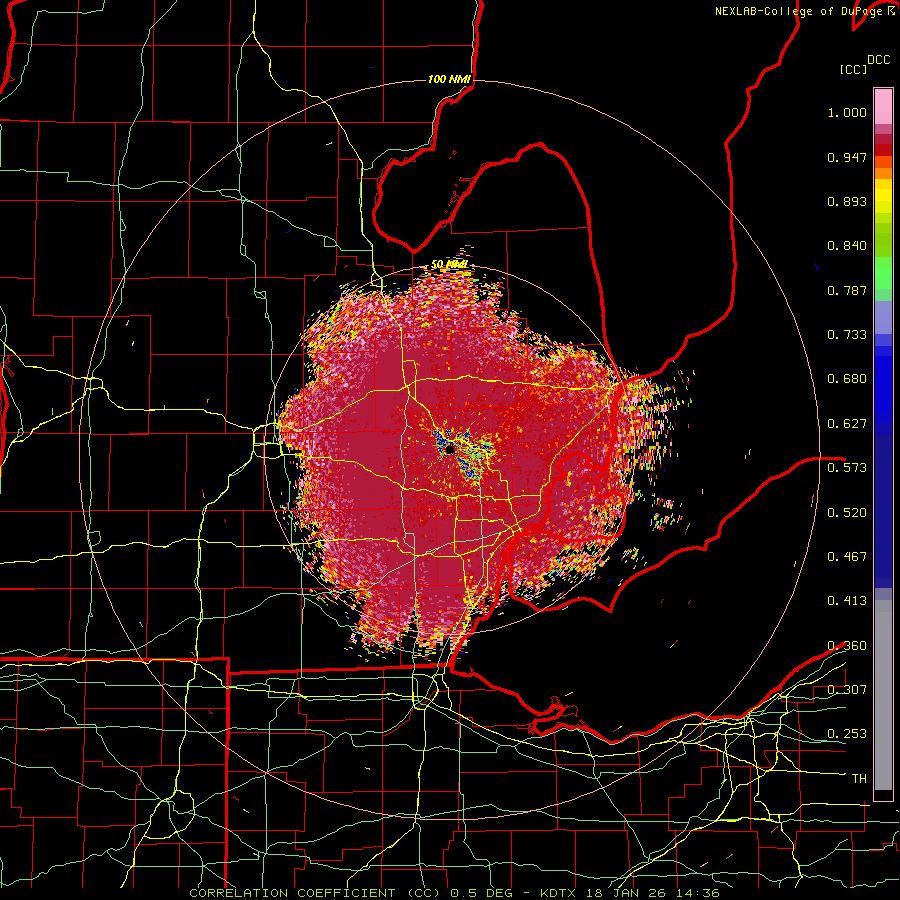
Task: Click the 0.840 color scale value
Action: tap(847, 246)
